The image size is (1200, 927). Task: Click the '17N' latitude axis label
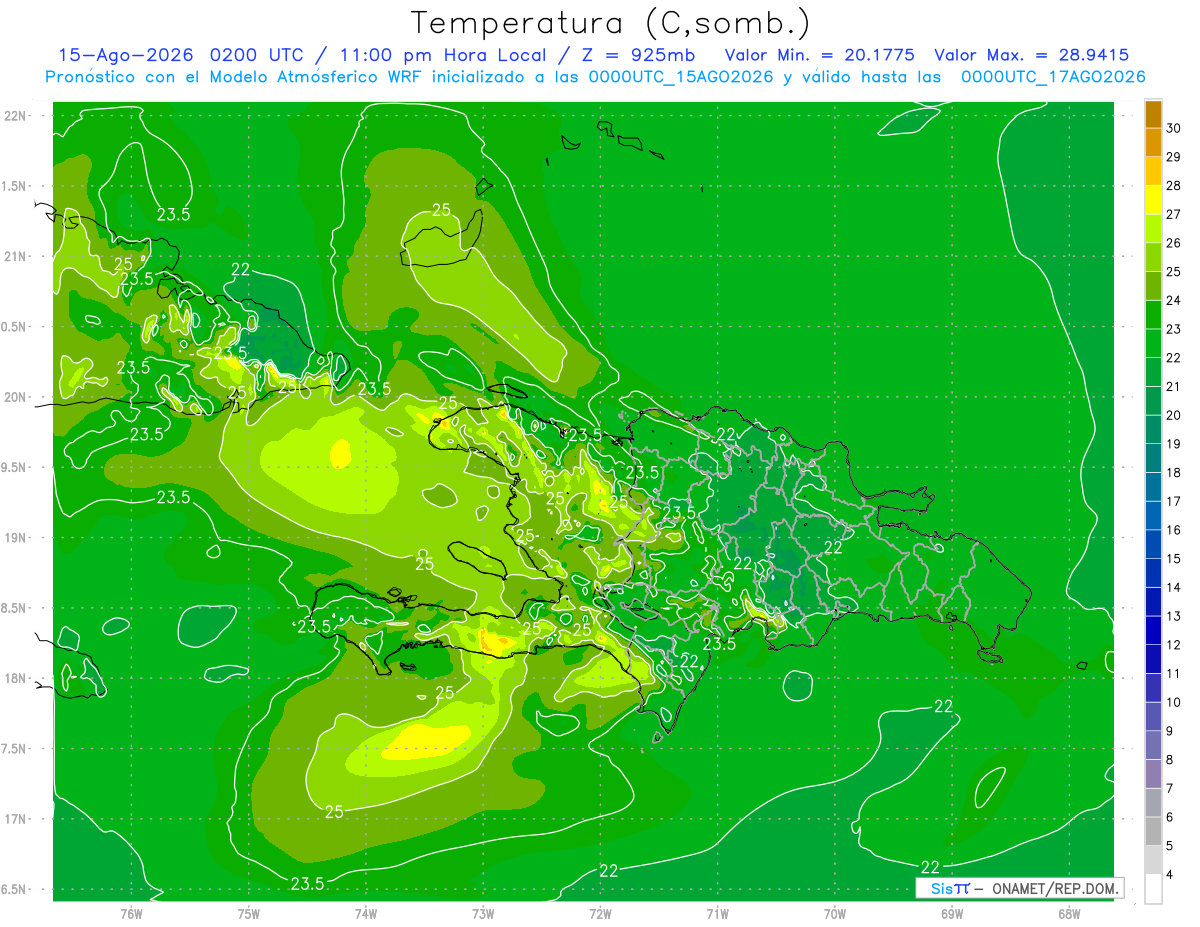(17, 819)
